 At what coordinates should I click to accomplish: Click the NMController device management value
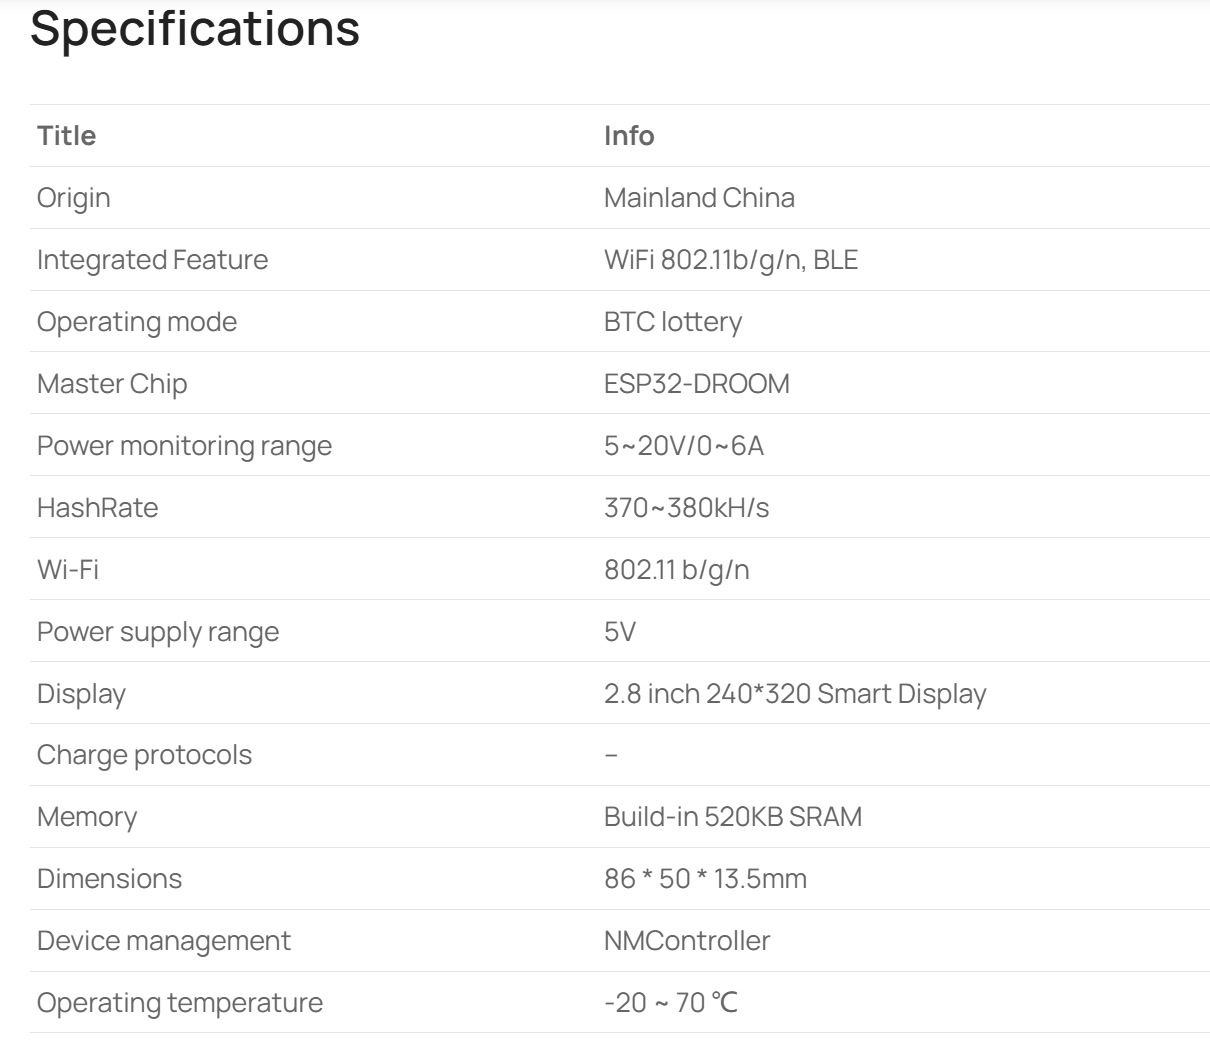tap(687, 941)
